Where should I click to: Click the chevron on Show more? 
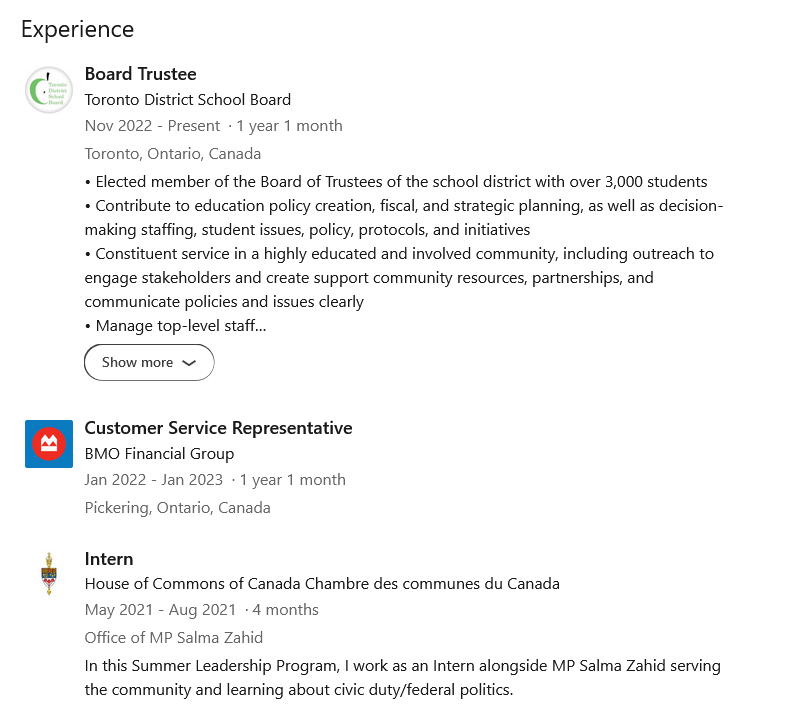pos(189,363)
